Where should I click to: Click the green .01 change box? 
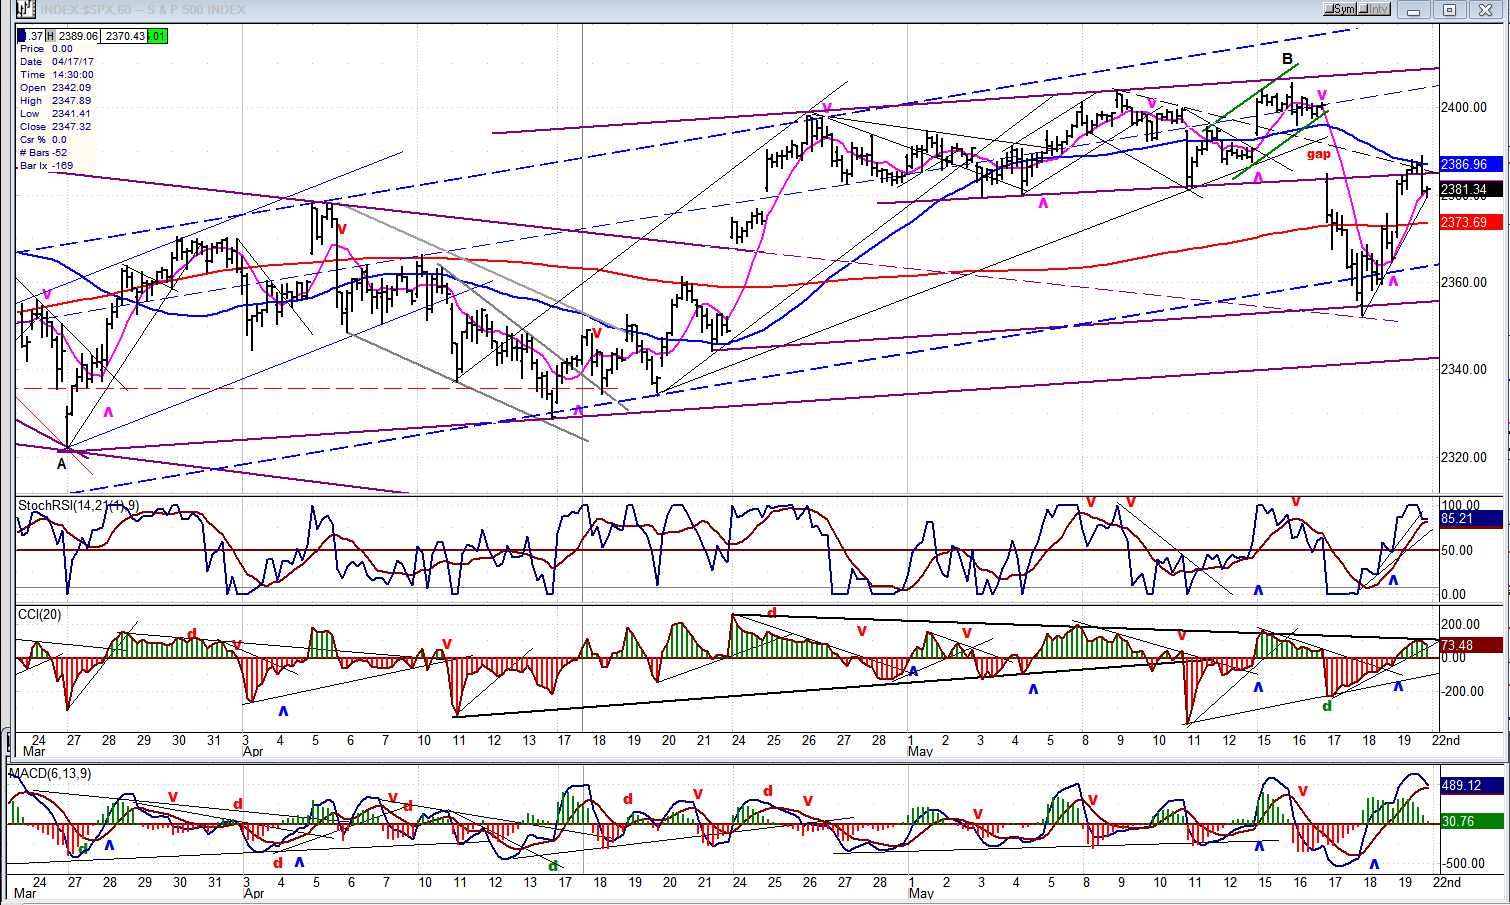pos(158,36)
